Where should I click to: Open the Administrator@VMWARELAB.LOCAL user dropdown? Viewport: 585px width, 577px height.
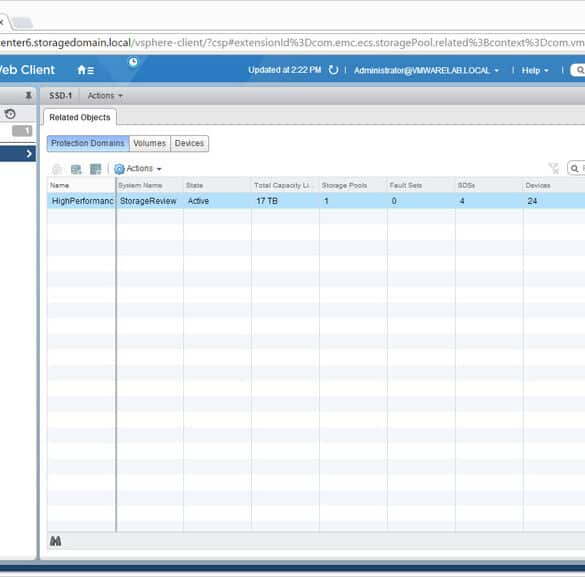[426, 70]
